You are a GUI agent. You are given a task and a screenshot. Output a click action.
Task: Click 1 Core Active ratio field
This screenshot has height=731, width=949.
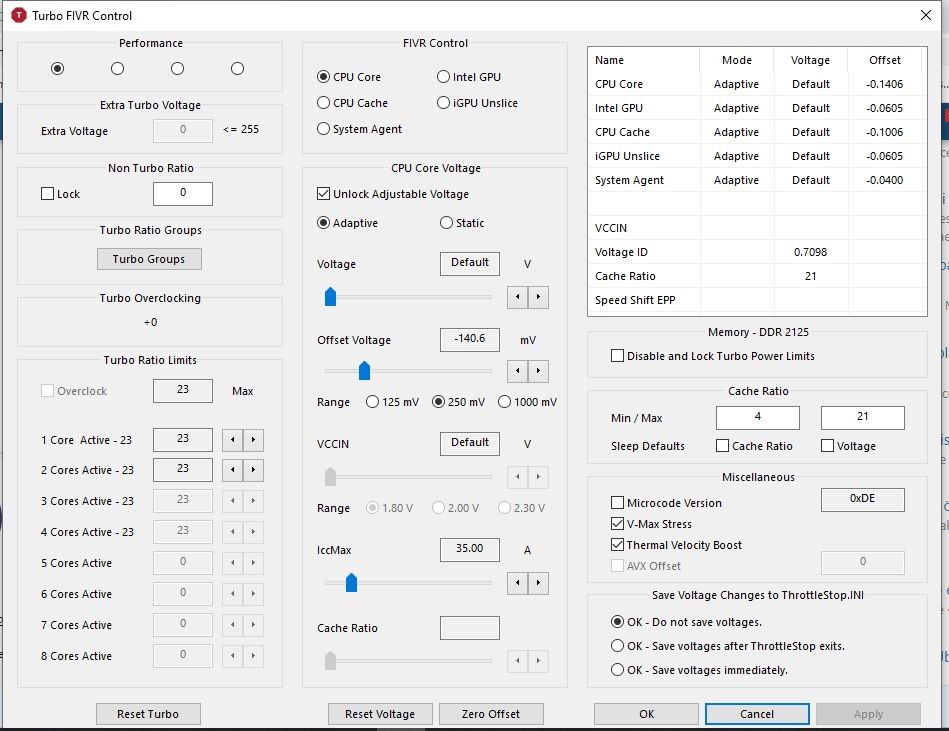pos(183,439)
